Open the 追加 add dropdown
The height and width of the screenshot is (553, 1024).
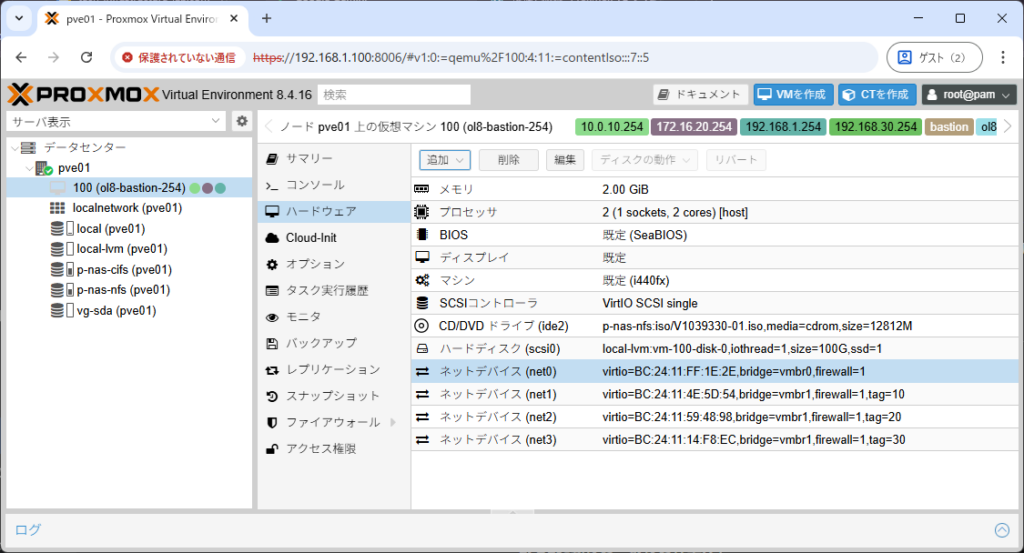[445, 160]
